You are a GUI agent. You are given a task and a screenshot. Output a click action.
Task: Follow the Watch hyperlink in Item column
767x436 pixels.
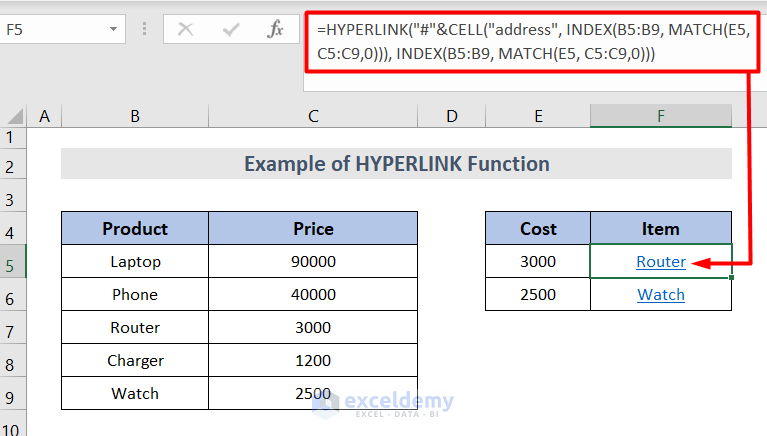(661, 295)
